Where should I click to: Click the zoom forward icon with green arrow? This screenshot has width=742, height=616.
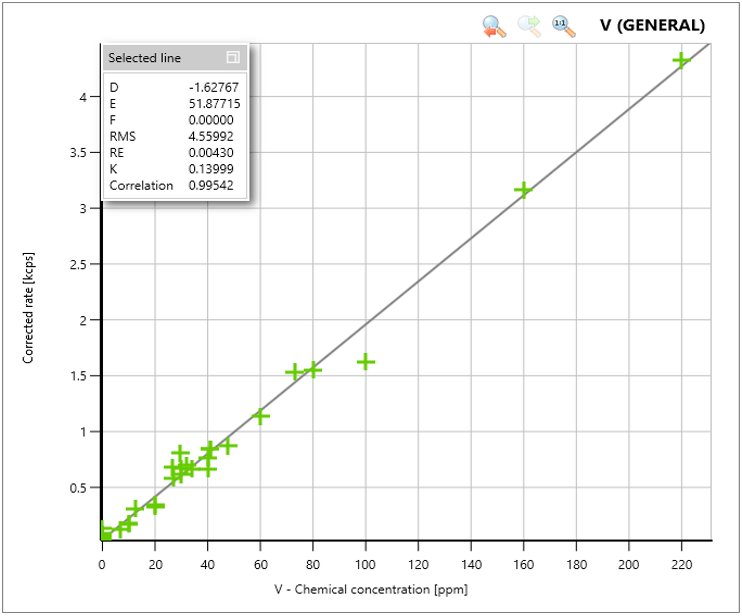pyautogui.click(x=529, y=27)
